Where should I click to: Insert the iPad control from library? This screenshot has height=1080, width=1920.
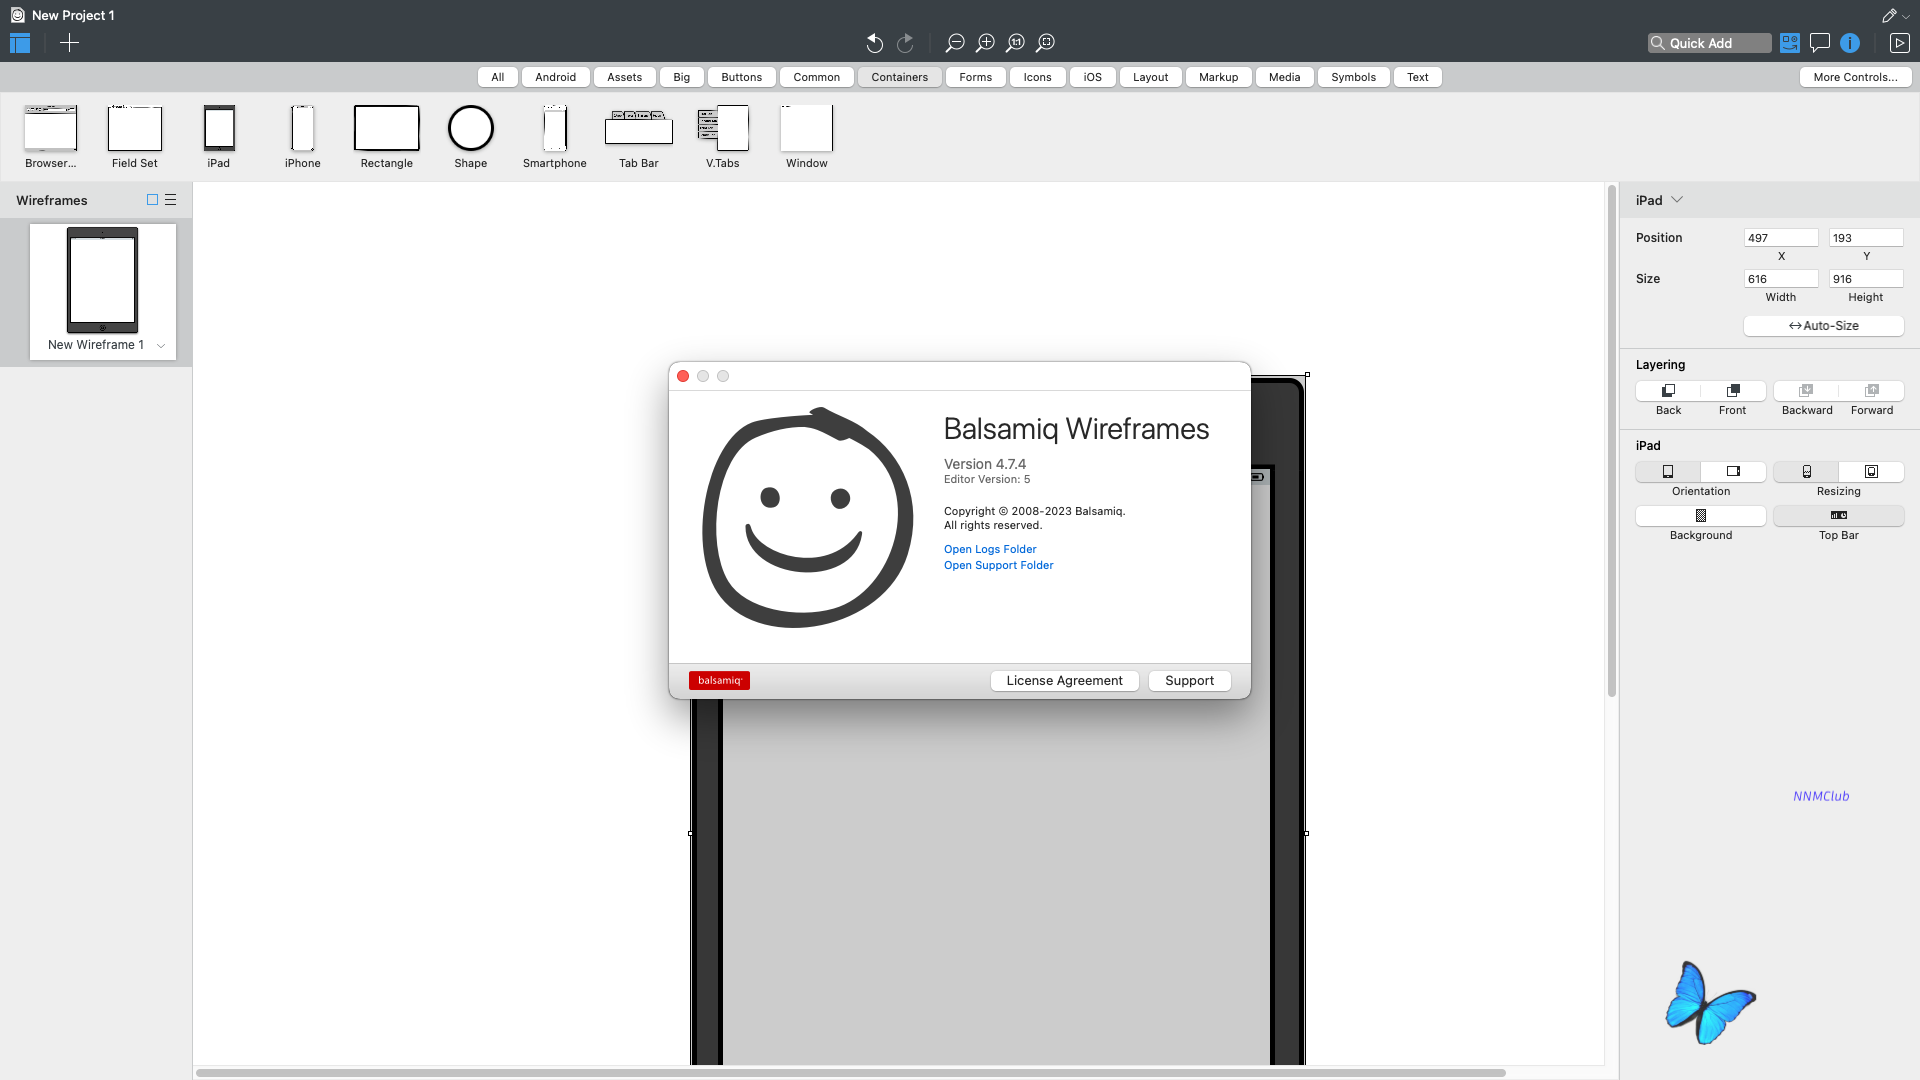coord(219,137)
